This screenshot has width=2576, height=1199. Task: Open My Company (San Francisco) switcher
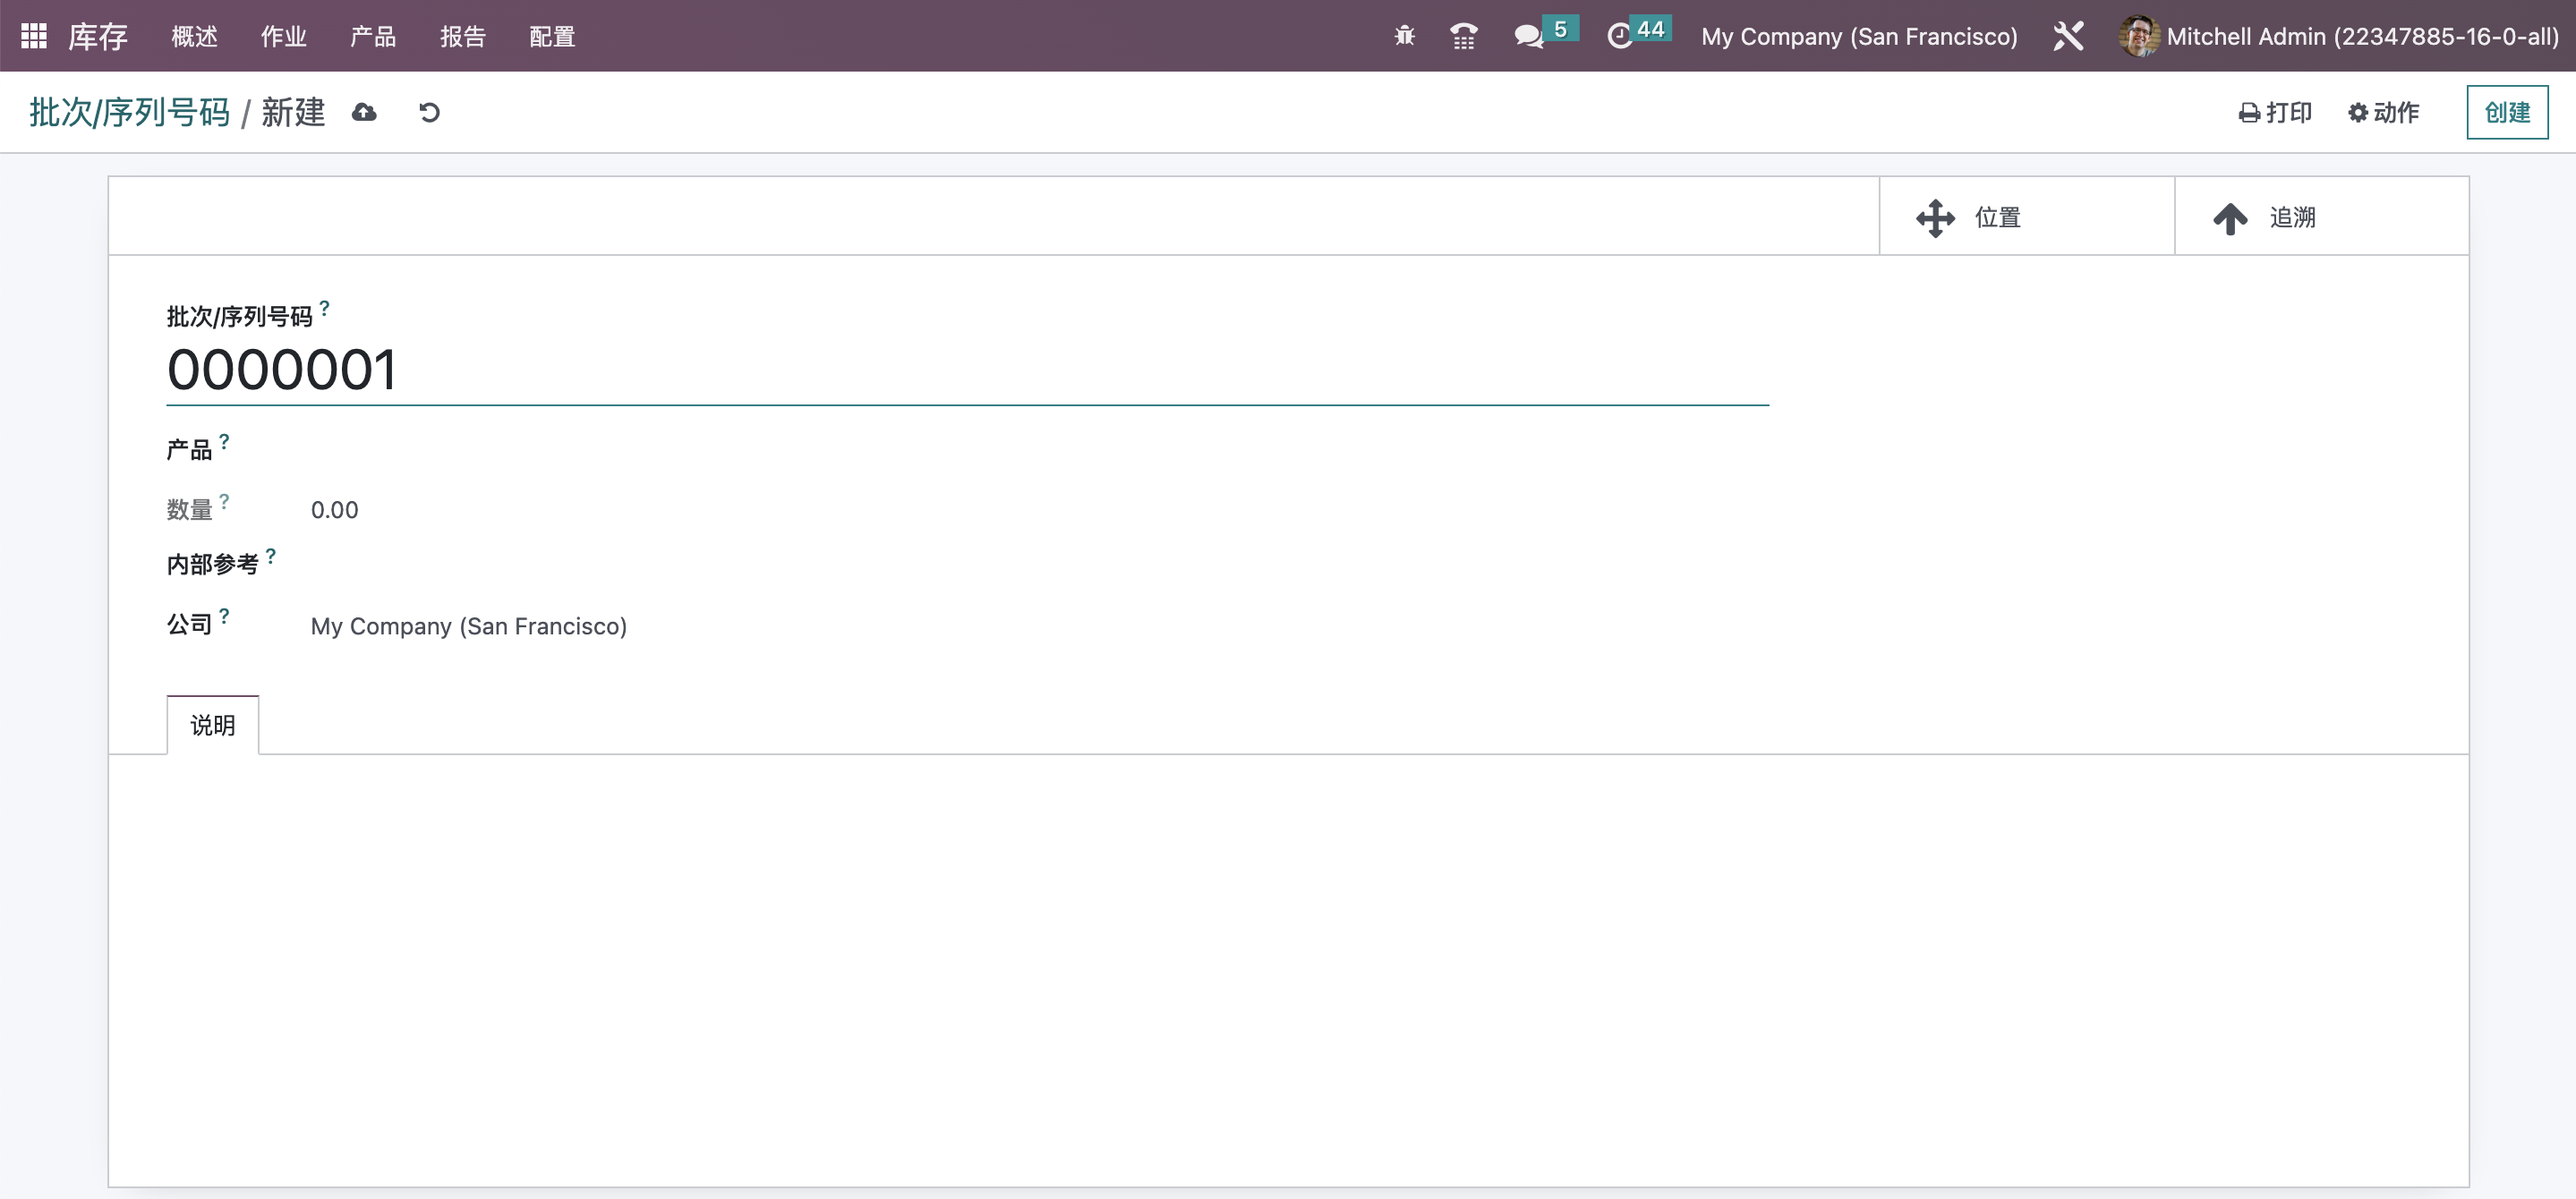click(1859, 36)
